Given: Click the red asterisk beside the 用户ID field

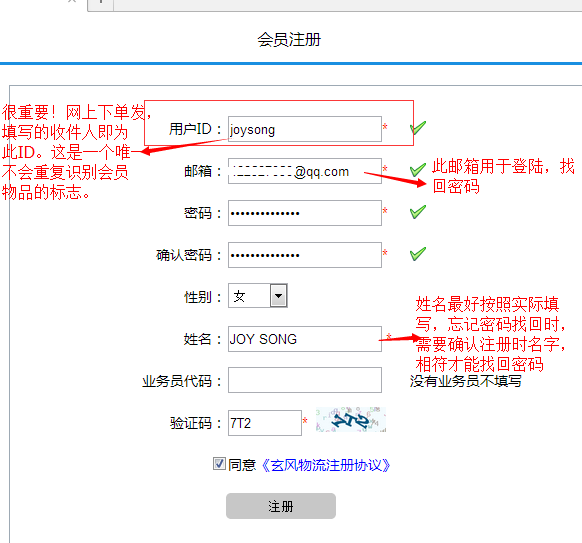Looking at the screenshot, I should 385,127.
